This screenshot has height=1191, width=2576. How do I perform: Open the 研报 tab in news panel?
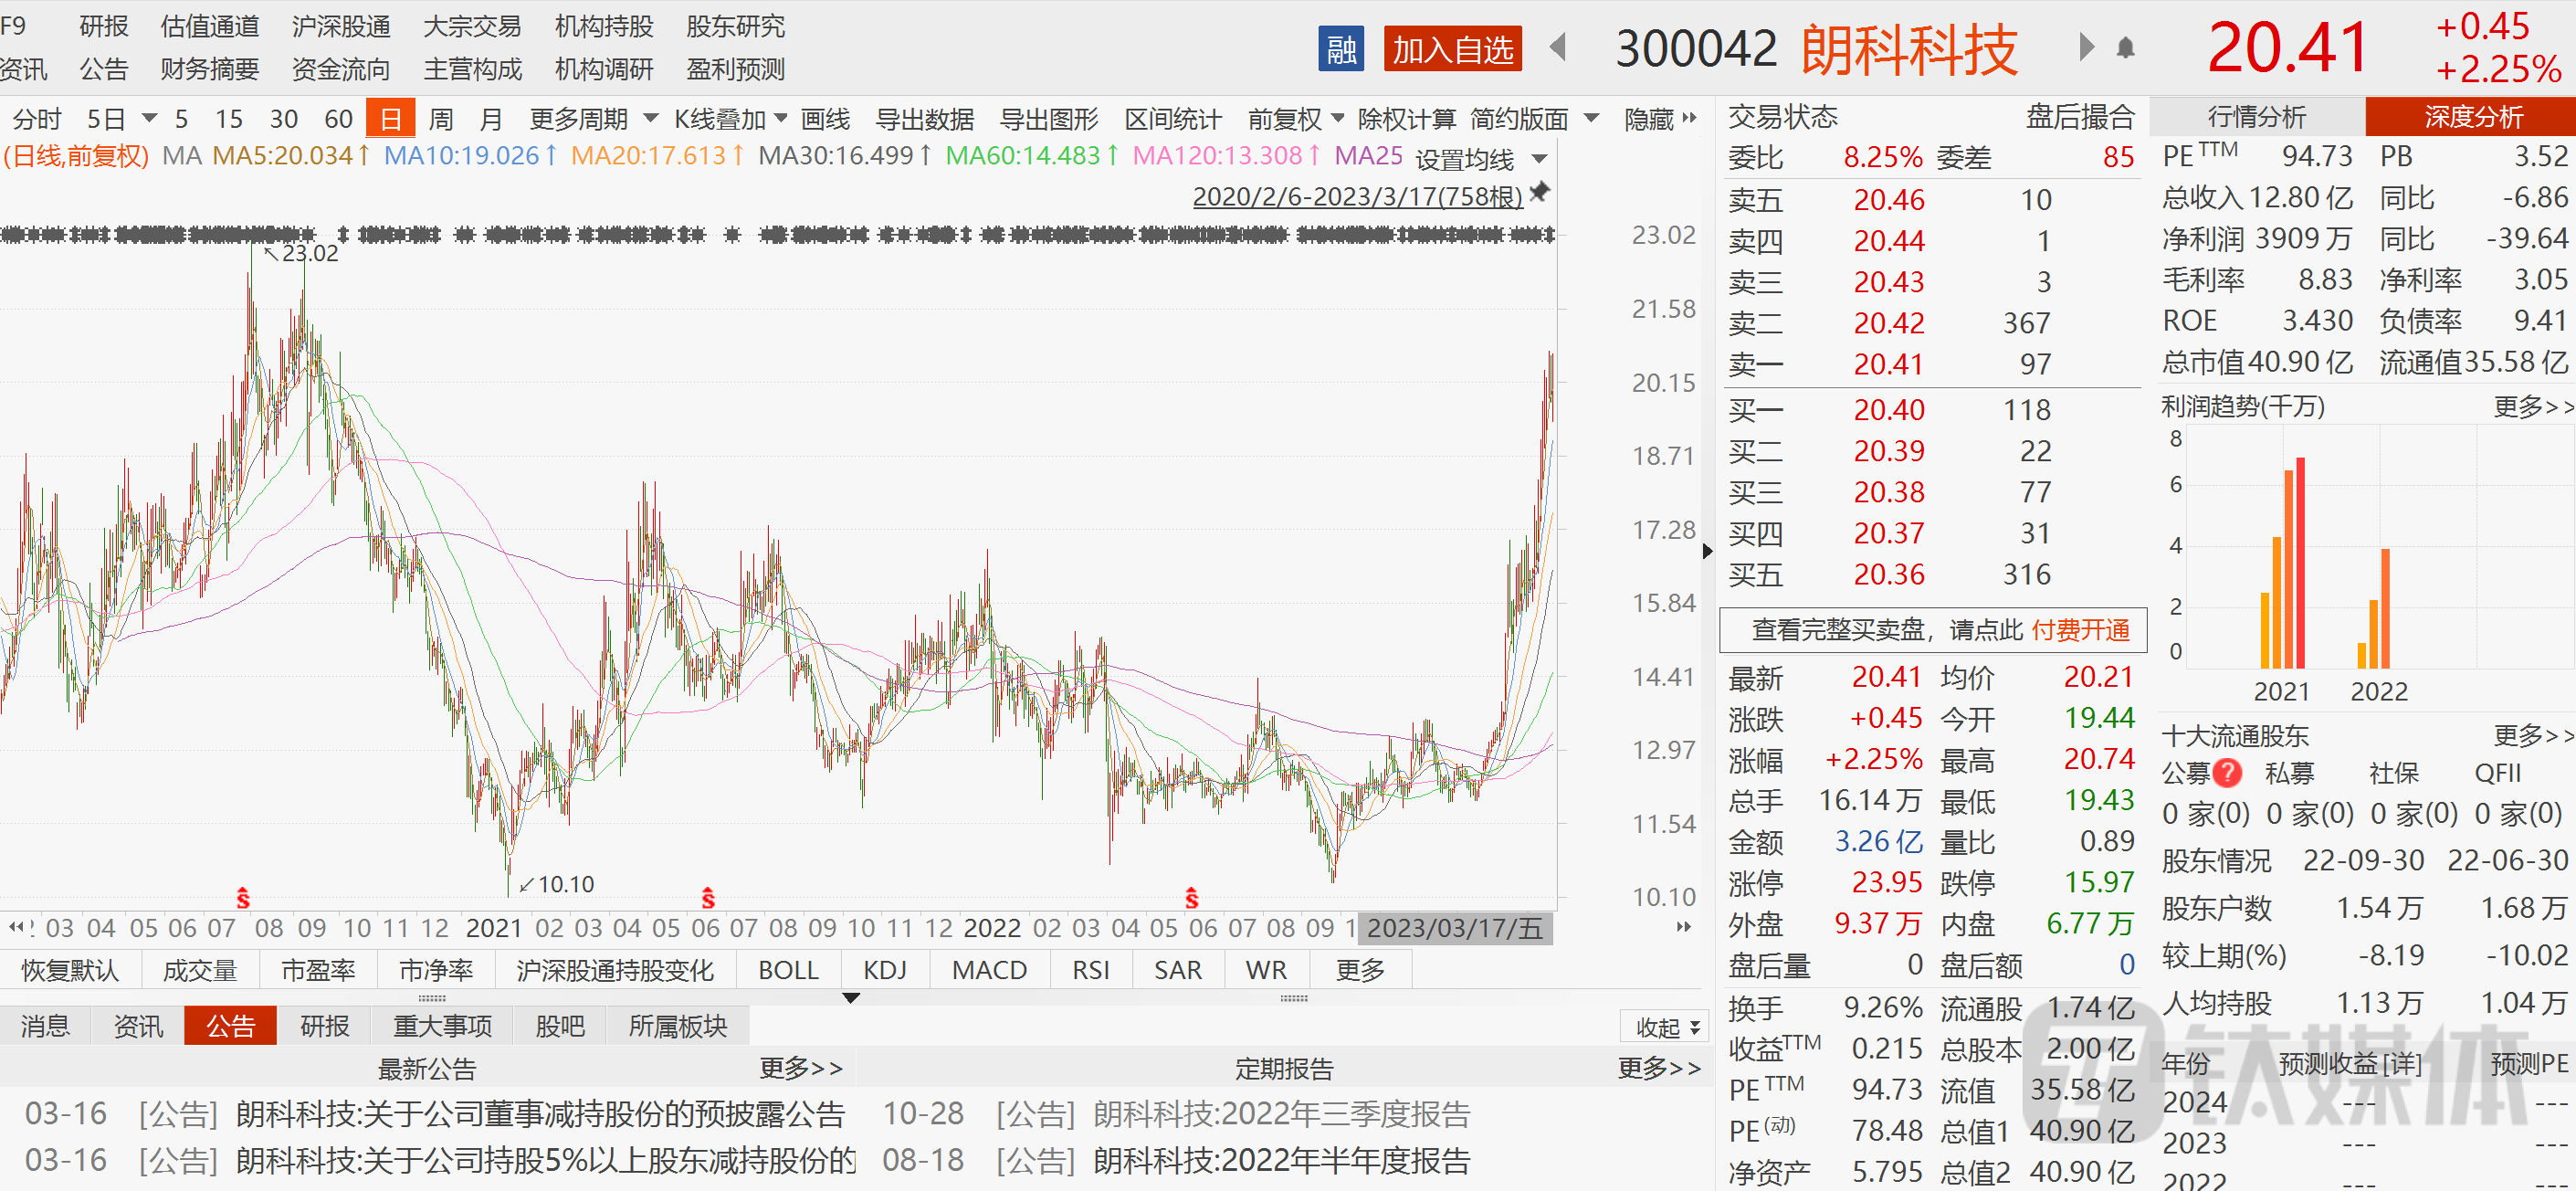point(324,1026)
